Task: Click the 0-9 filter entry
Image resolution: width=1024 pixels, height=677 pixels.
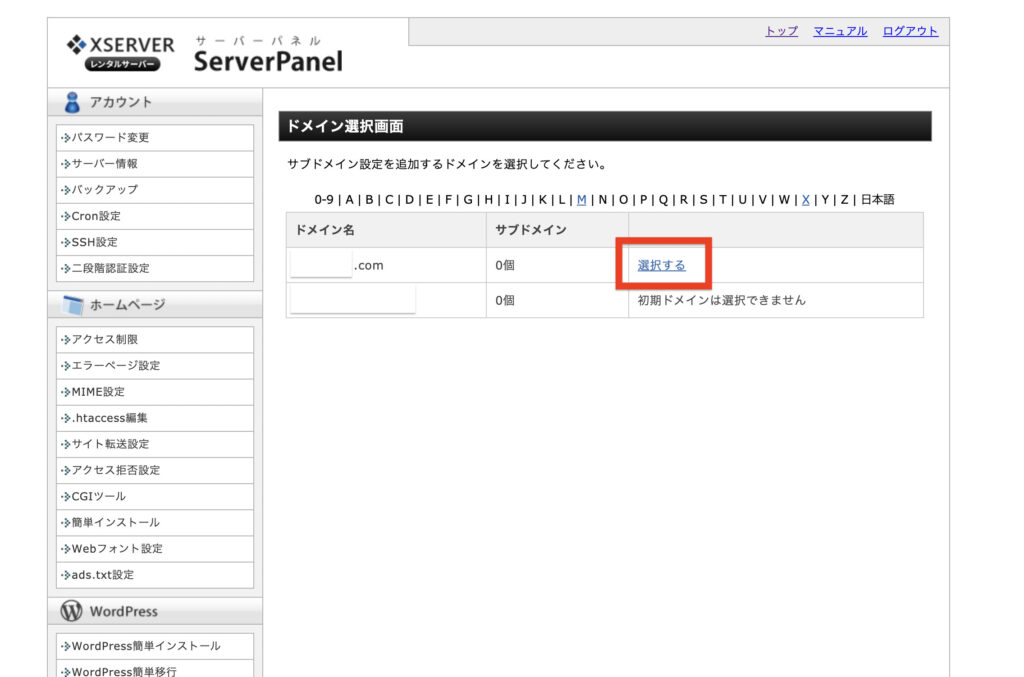Action: click(x=324, y=200)
